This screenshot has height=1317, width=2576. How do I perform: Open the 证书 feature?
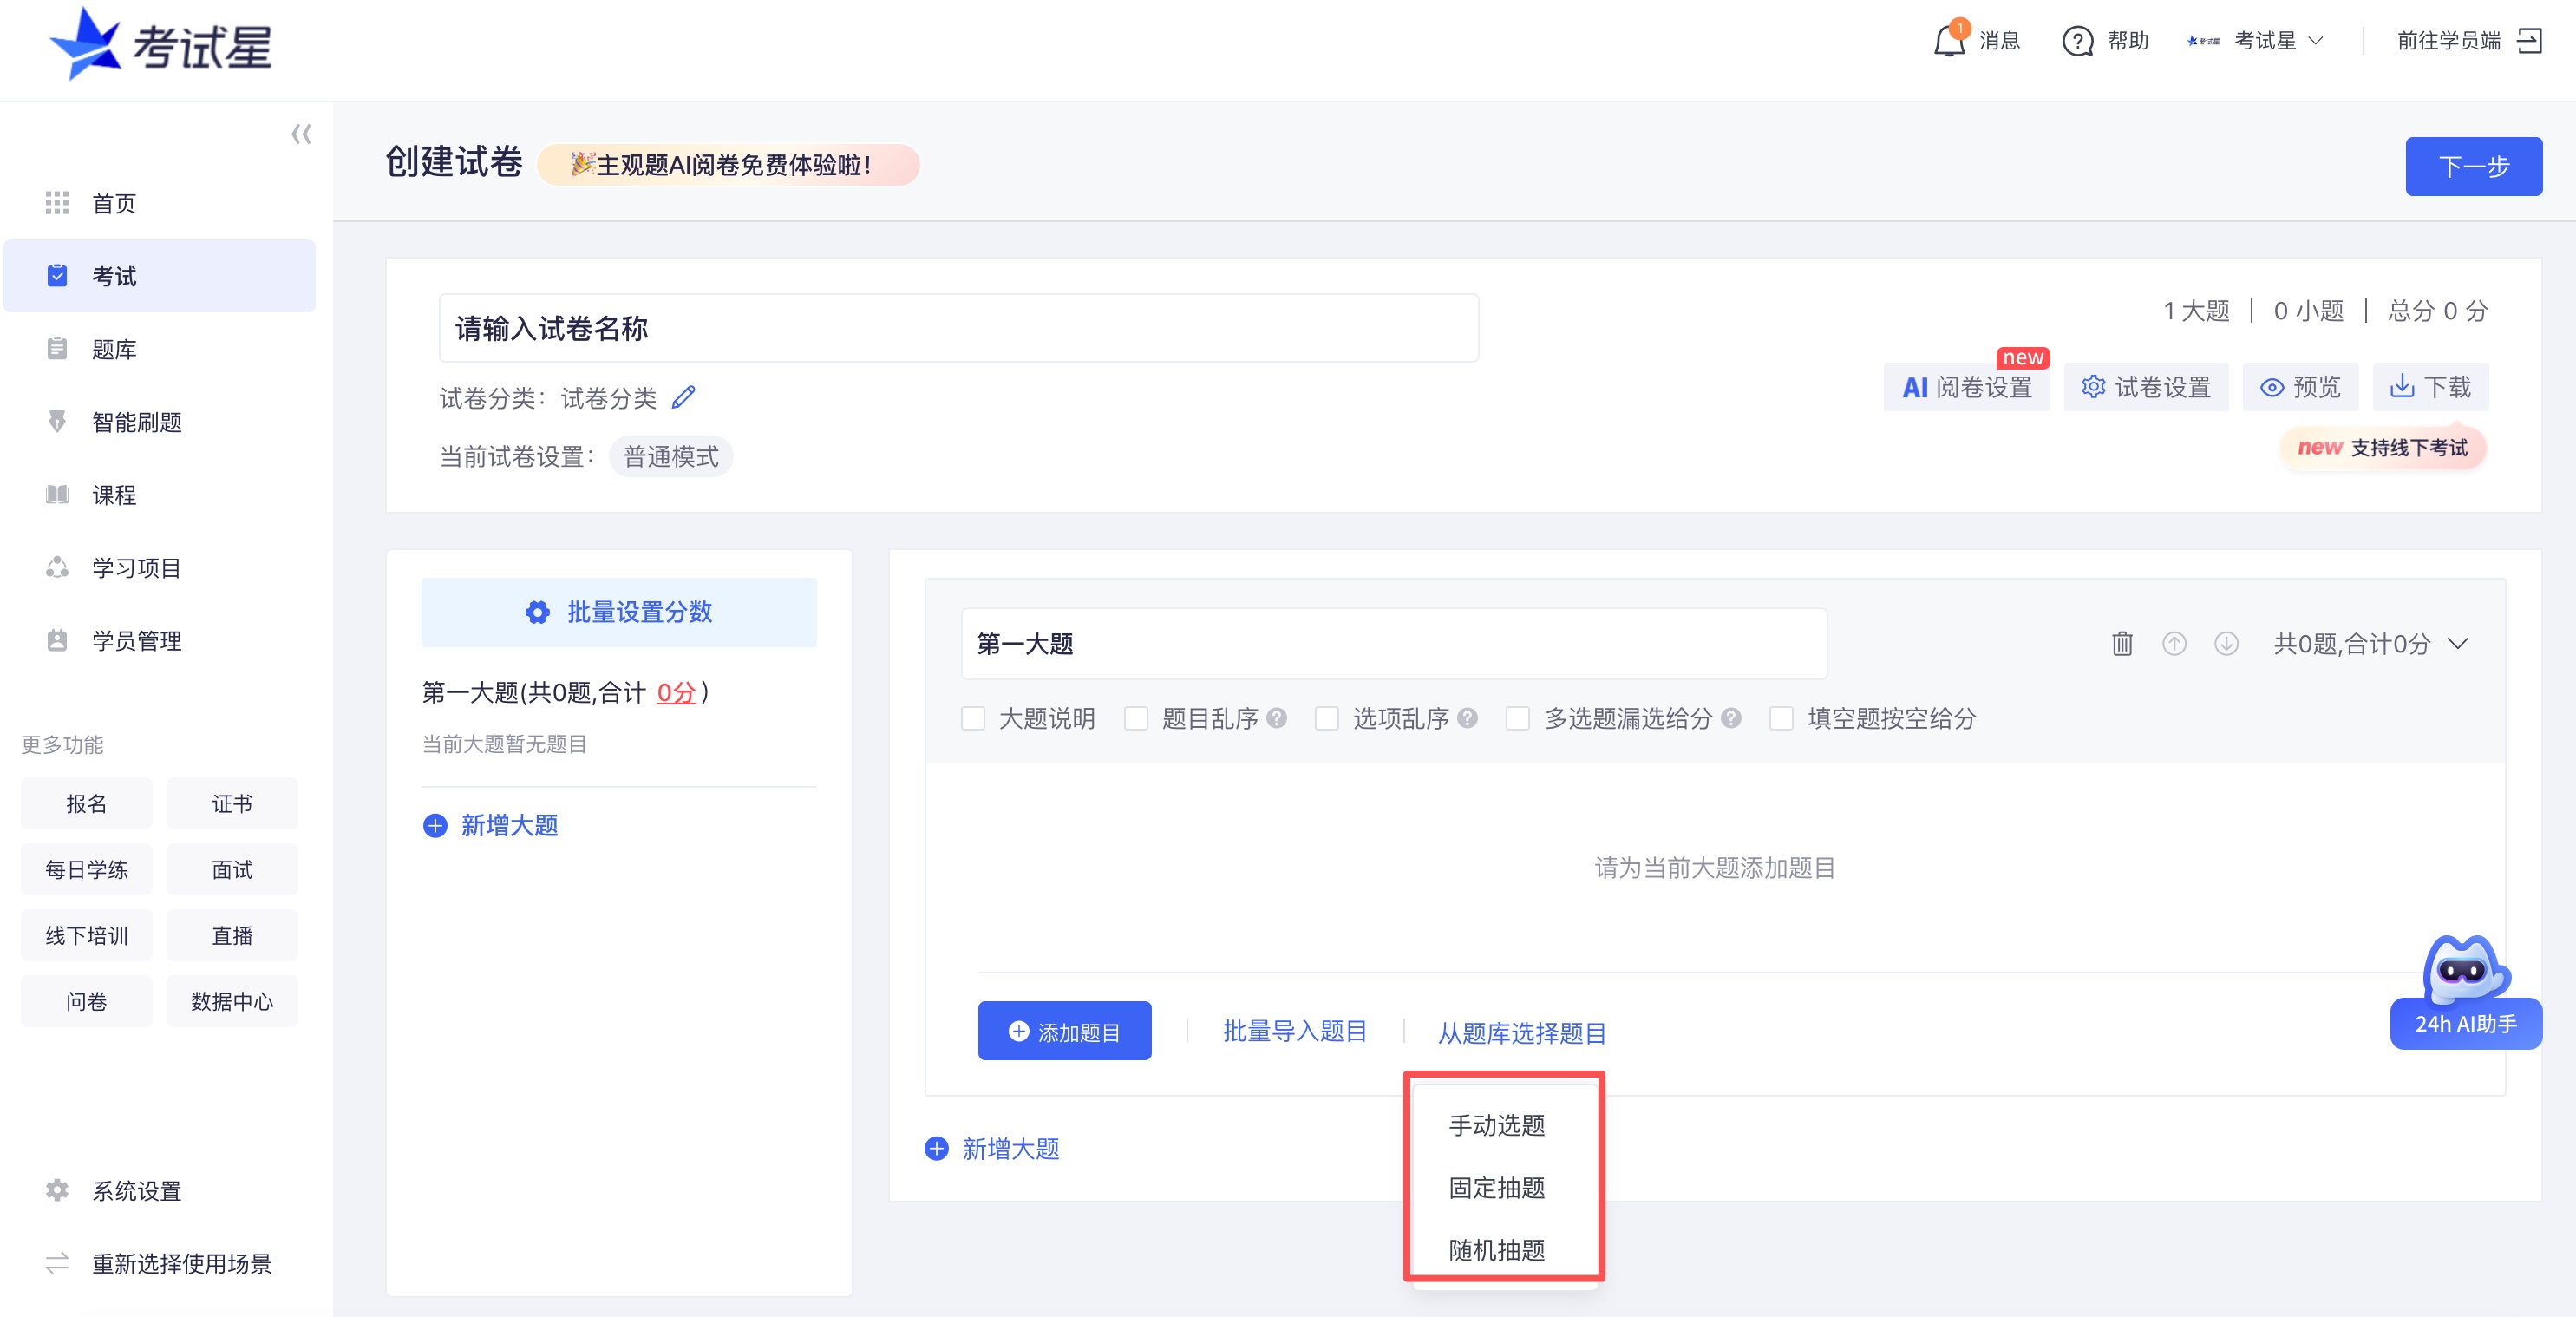coord(231,803)
